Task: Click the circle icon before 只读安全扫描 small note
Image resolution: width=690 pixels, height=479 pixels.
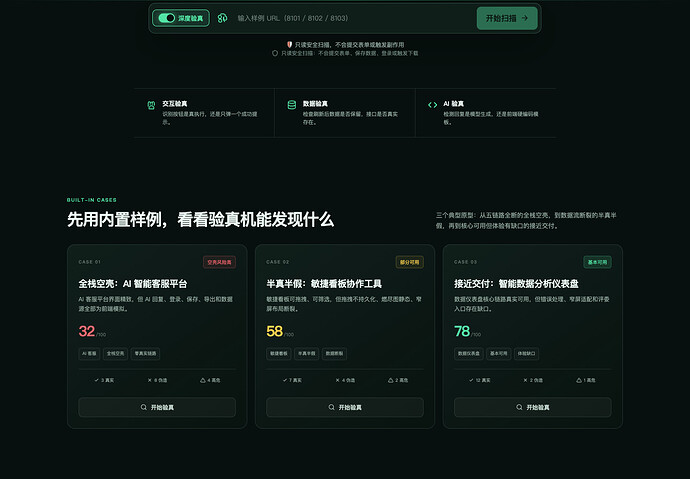Action: 275,53
